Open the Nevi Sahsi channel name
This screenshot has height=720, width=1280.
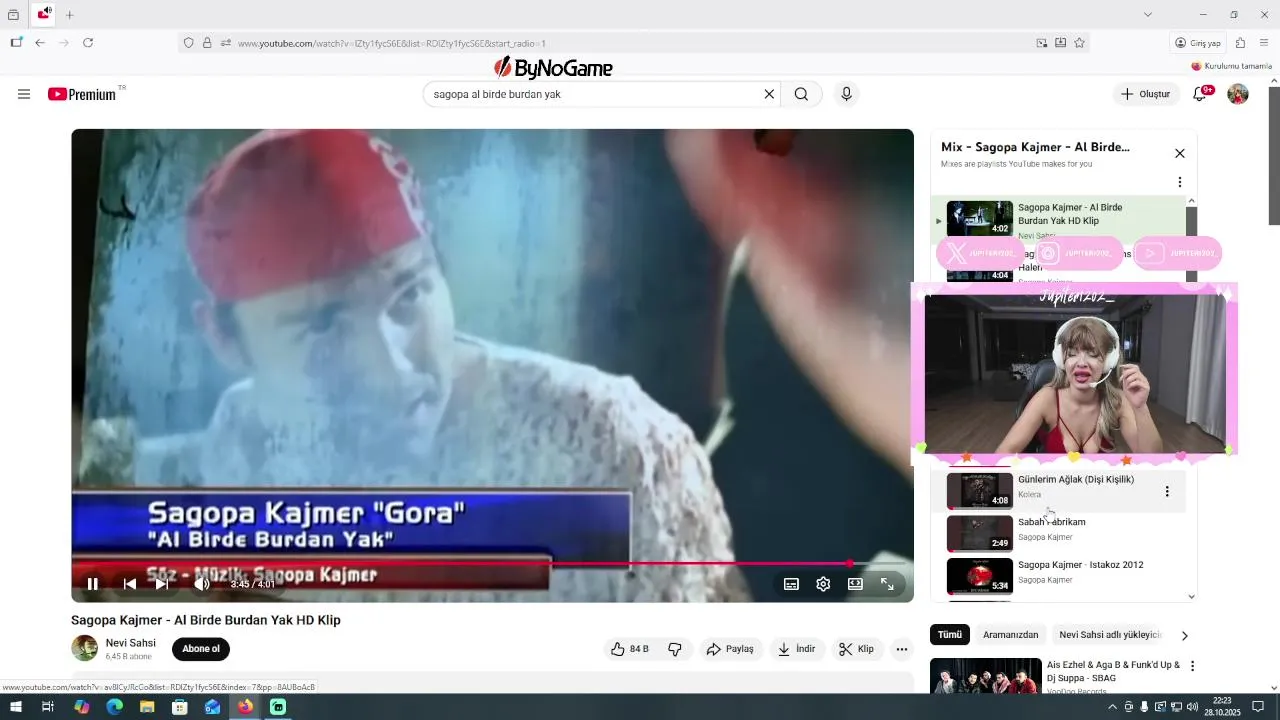pos(131,643)
